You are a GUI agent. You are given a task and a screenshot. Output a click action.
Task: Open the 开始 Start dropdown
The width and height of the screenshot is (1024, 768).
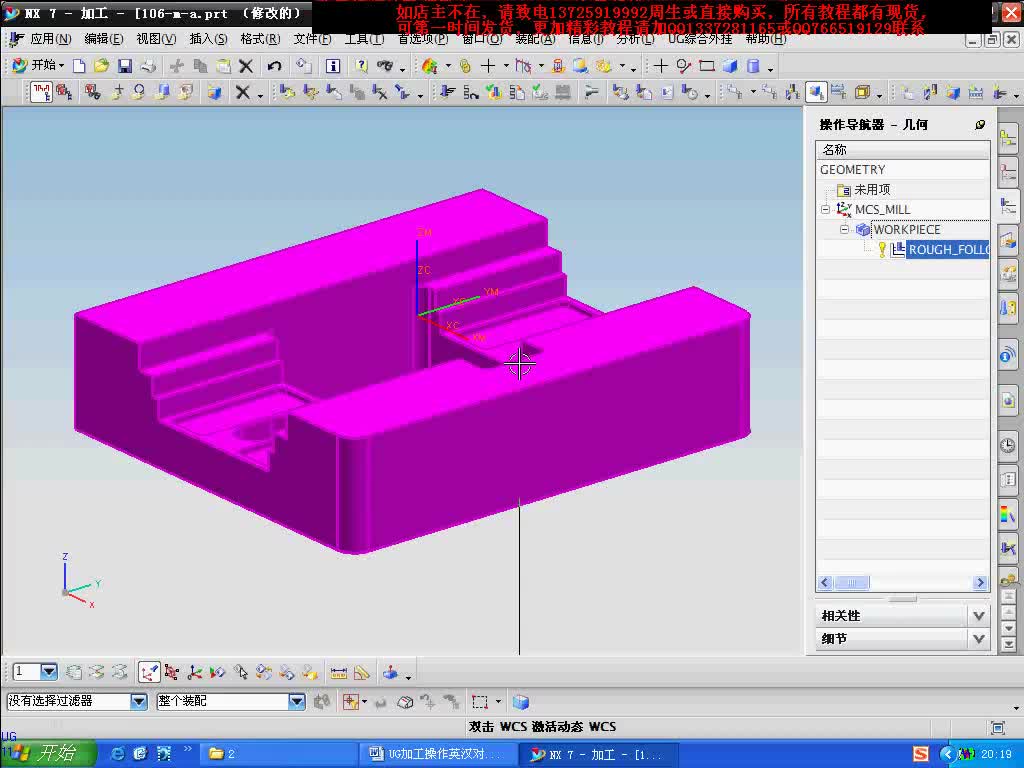point(39,65)
